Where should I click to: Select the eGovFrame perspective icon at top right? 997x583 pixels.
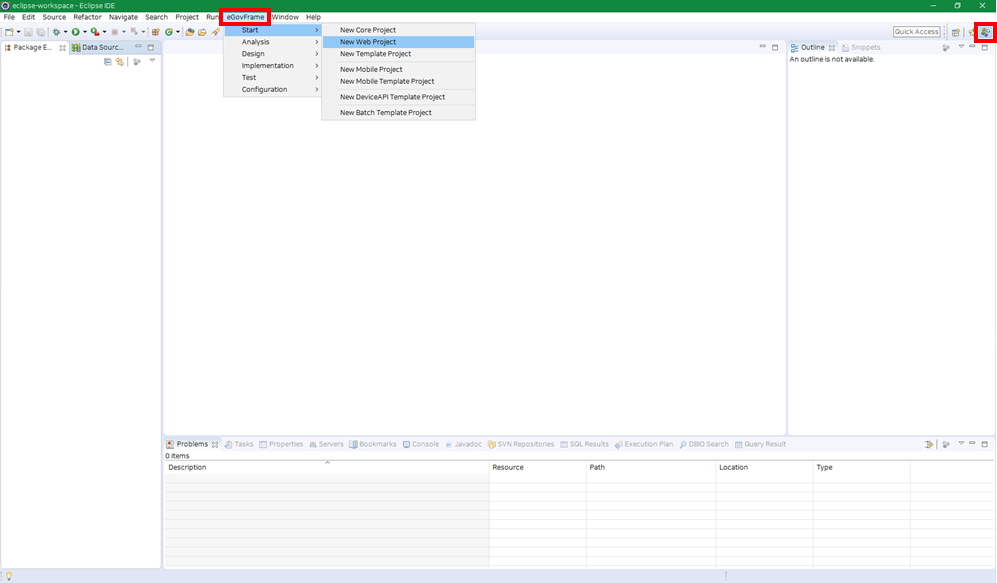[986, 32]
